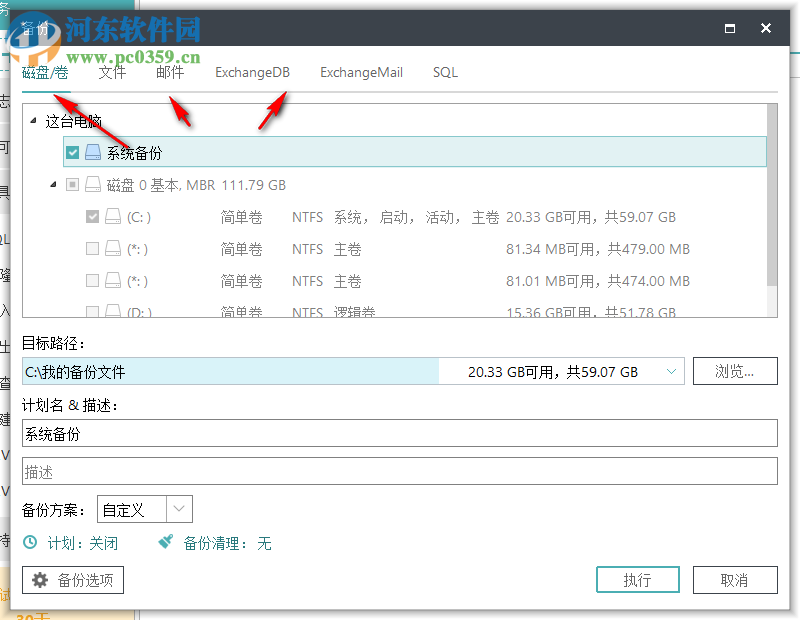Screen dimensions: 800x620
Task: Uncheck the 系统备份 checkbox
Action: pos(73,152)
